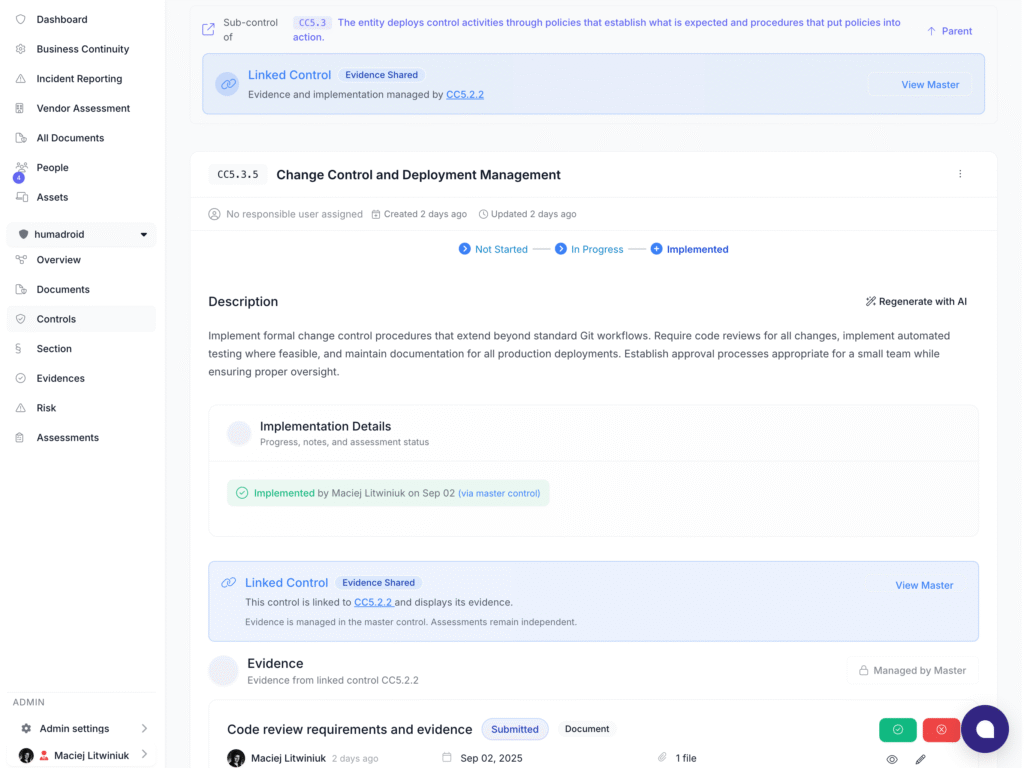
Task: Click the eye icon to view evidence
Action: [x=892, y=759]
